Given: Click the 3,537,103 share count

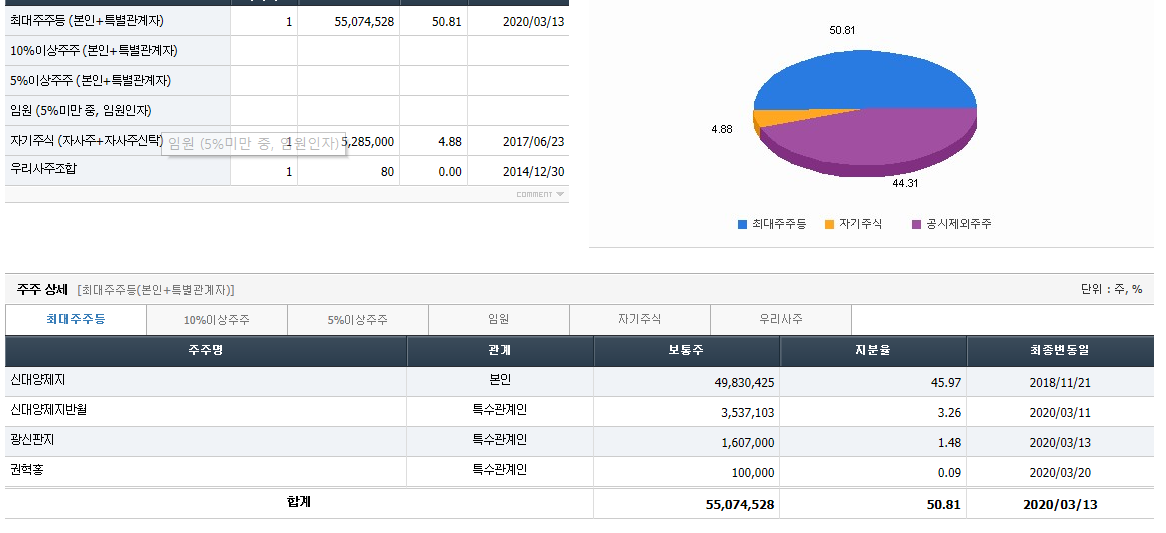Looking at the screenshot, I should pos(747,413).
